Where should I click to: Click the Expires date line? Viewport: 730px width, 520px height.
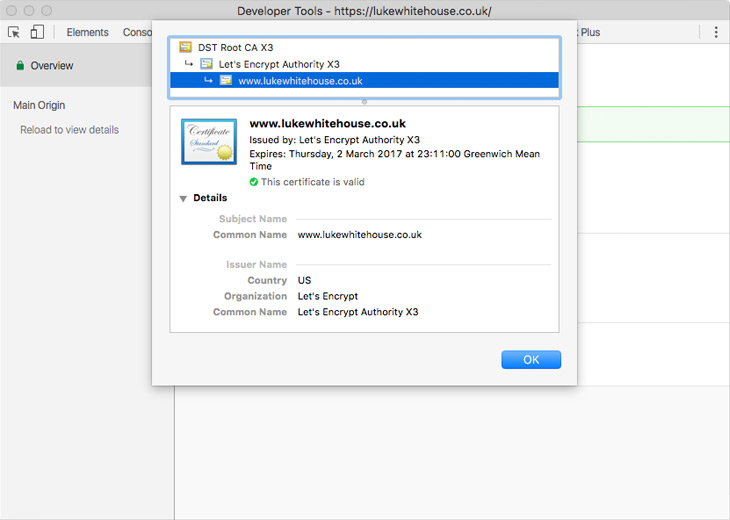[x=395, y=160]
